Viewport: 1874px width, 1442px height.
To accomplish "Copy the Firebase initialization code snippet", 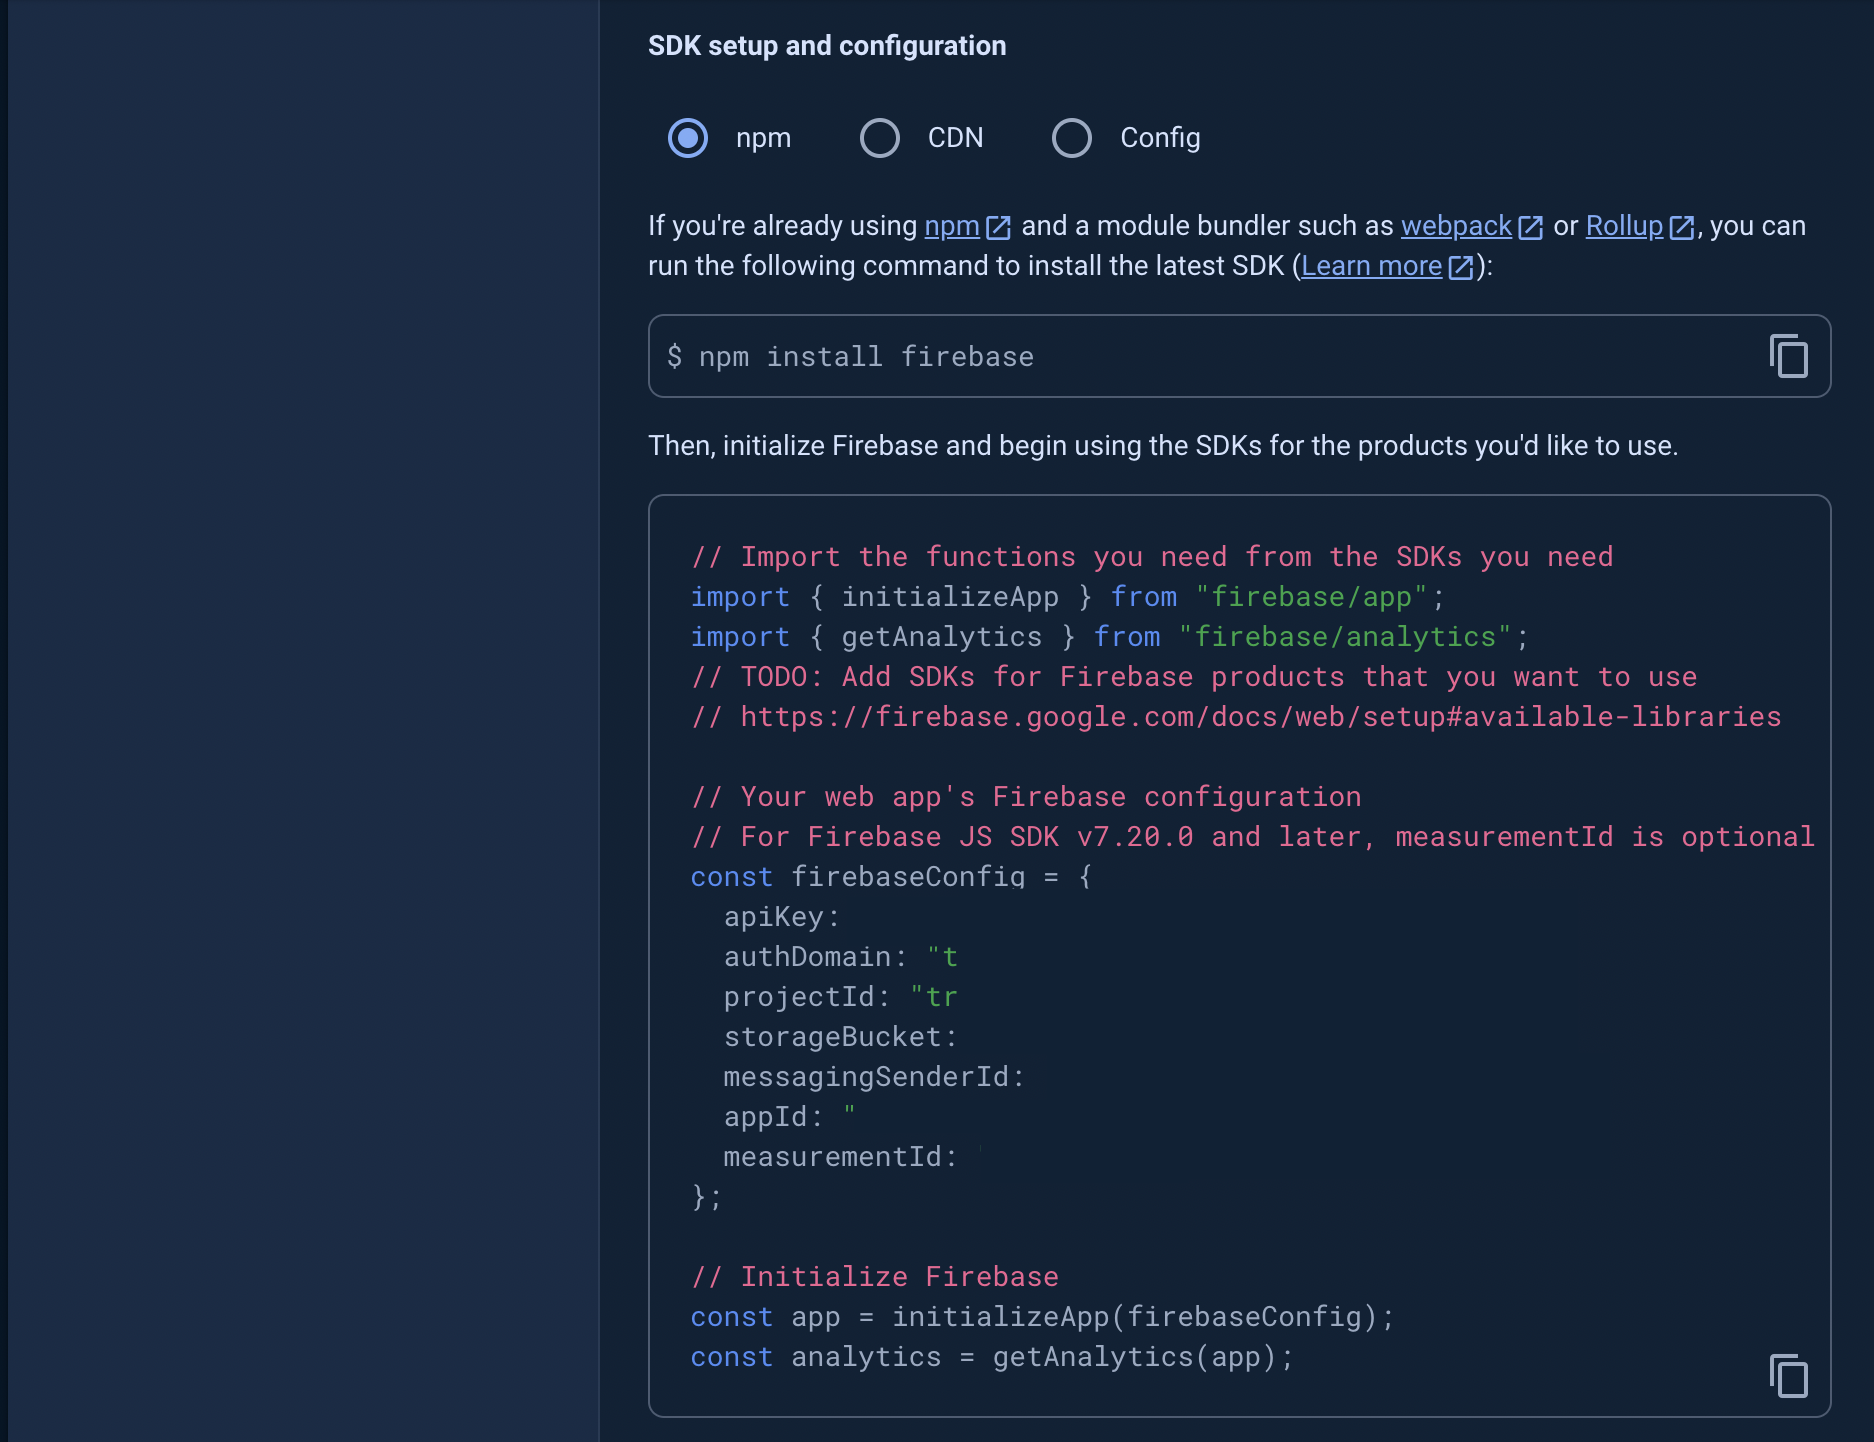I will pos(1788,1376).
